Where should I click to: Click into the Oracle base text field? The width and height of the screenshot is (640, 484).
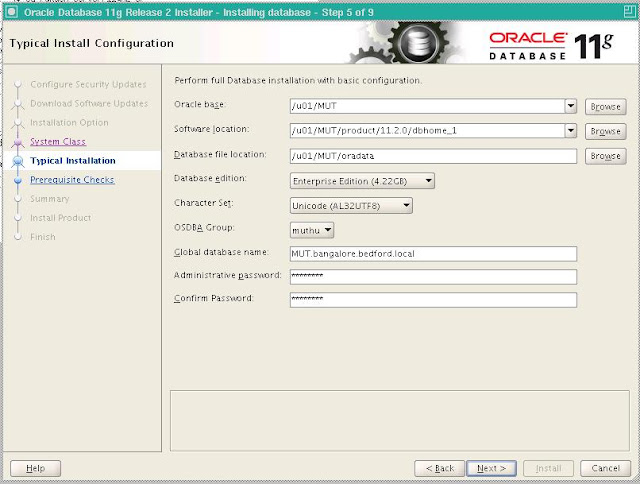(x=427, y=106)
